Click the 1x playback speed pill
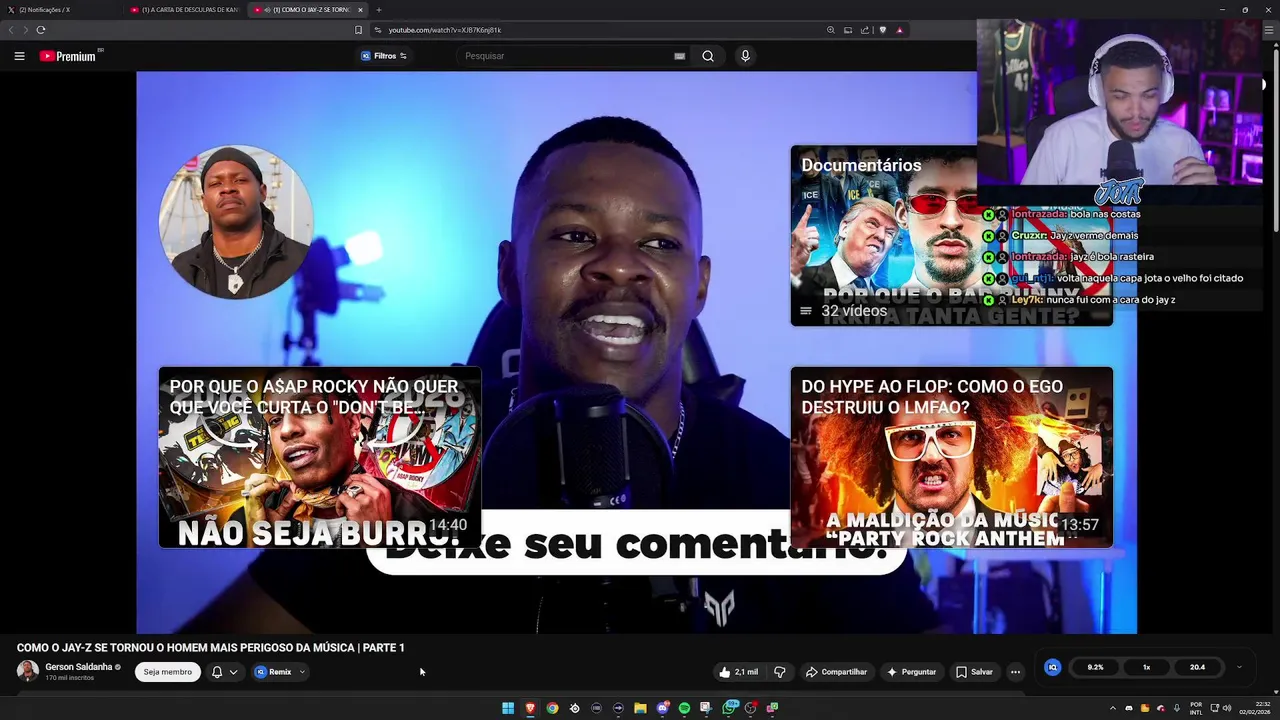Viewport: 1280px width, 720px height. 1147,667
